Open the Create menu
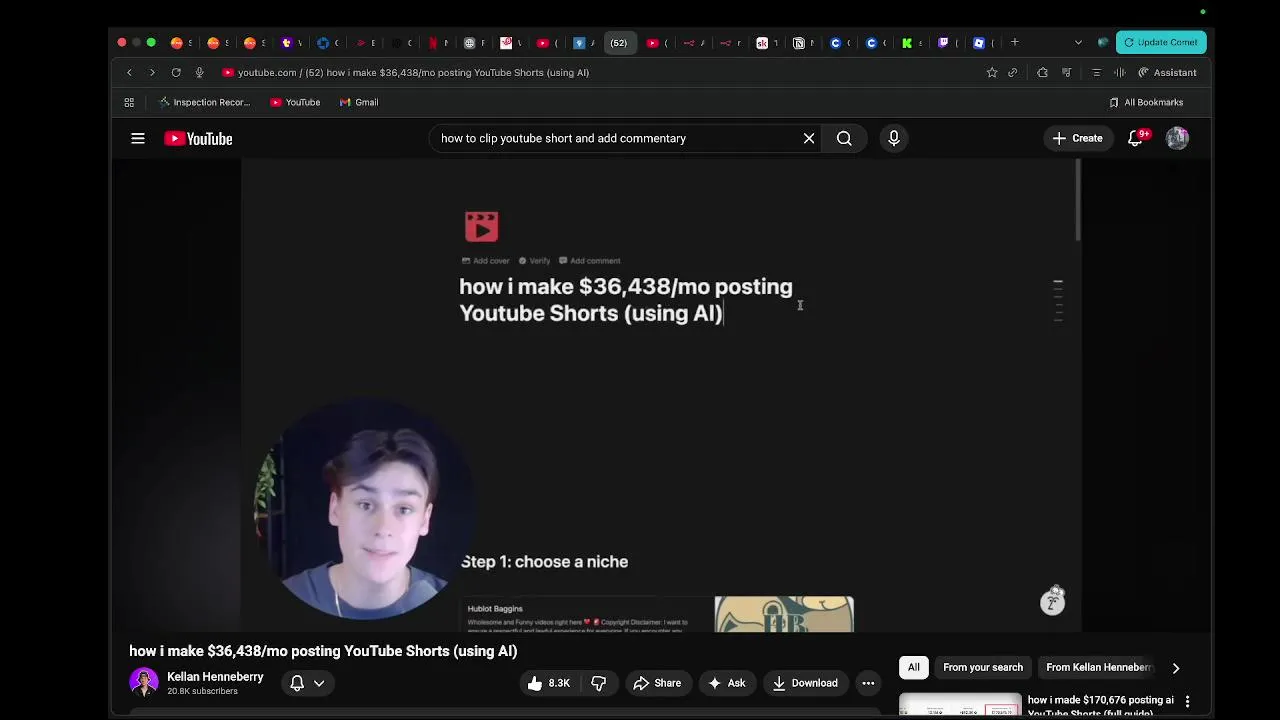The width and height of the screenshot is (1280, 720). pyautogui.click(x=1077, y=139)
